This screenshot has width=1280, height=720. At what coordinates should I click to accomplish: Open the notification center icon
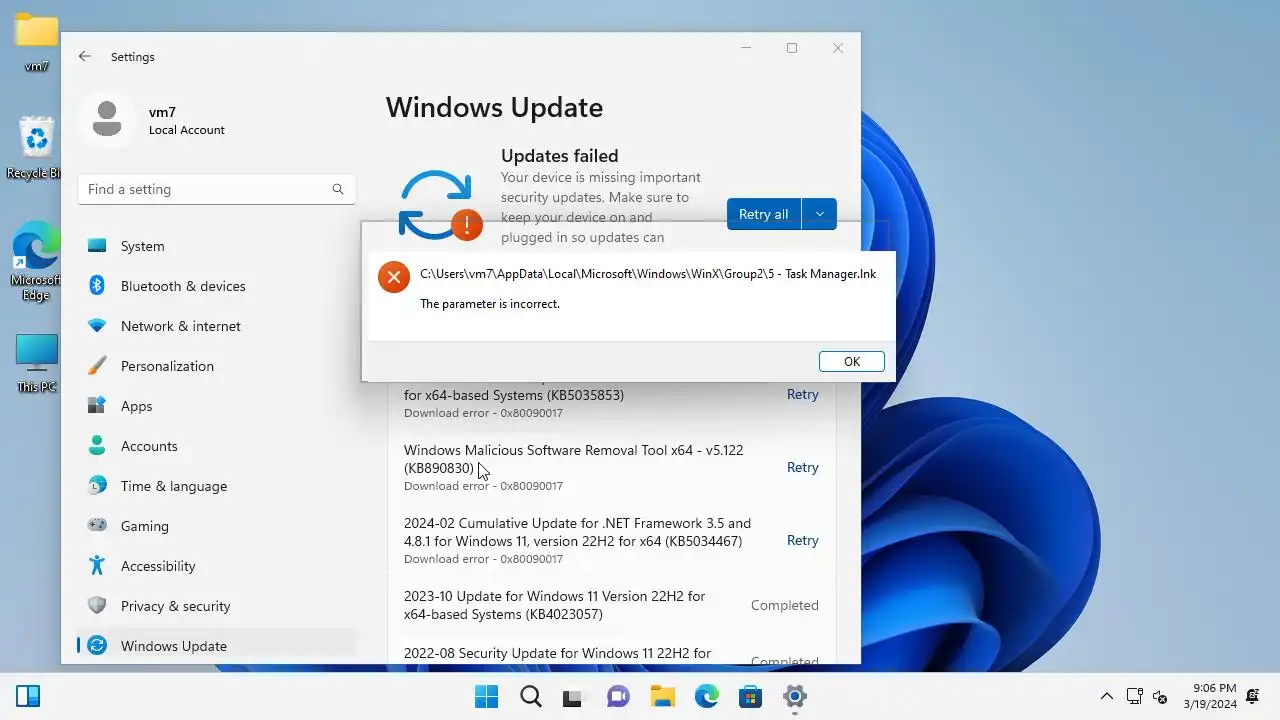pyautogui.click(x=1253, y=696)
